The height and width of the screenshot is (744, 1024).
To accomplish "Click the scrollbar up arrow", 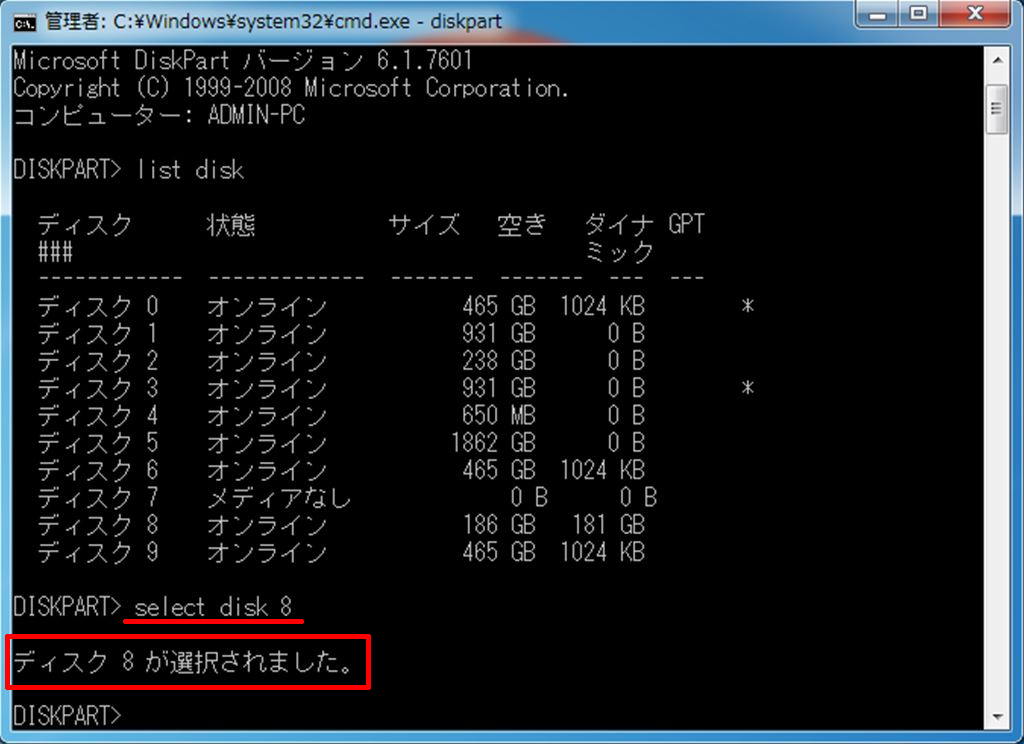I will click(997, 60).
